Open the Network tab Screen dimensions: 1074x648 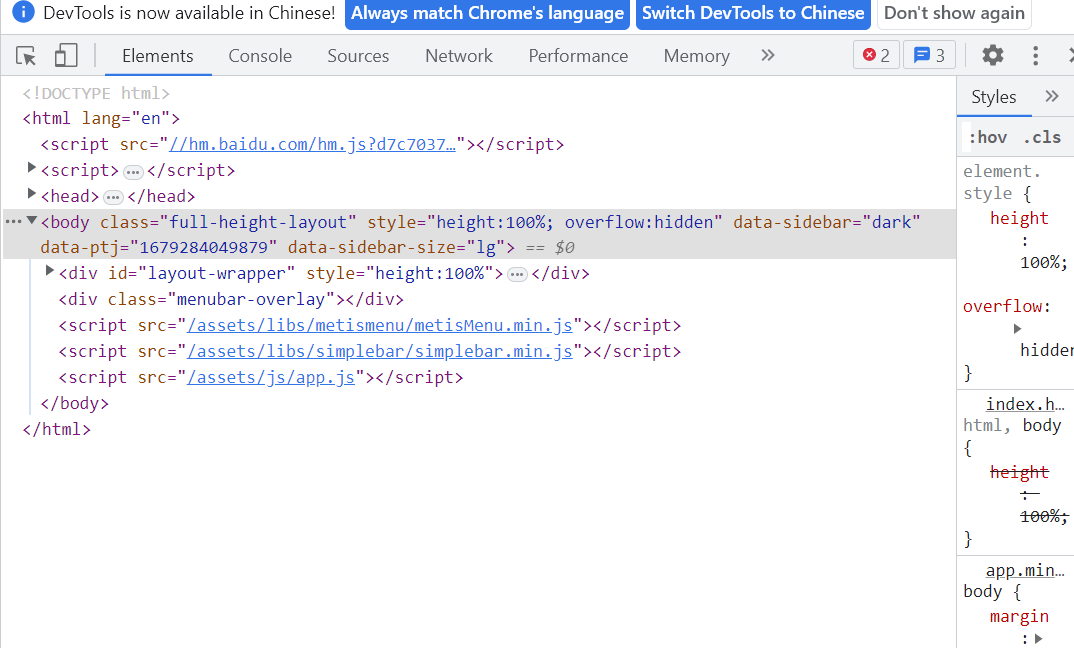point(459,55)
